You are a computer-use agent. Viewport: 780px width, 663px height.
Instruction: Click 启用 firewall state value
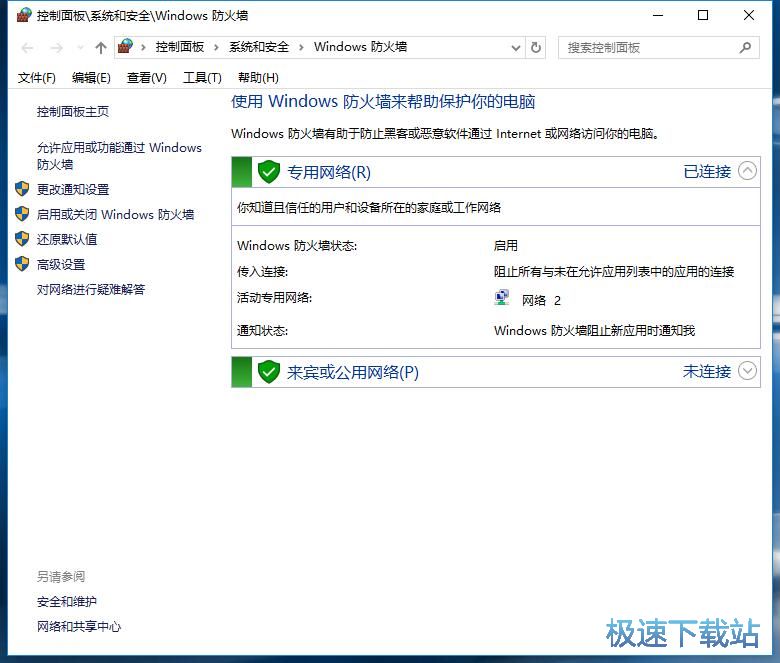[505, 245]
